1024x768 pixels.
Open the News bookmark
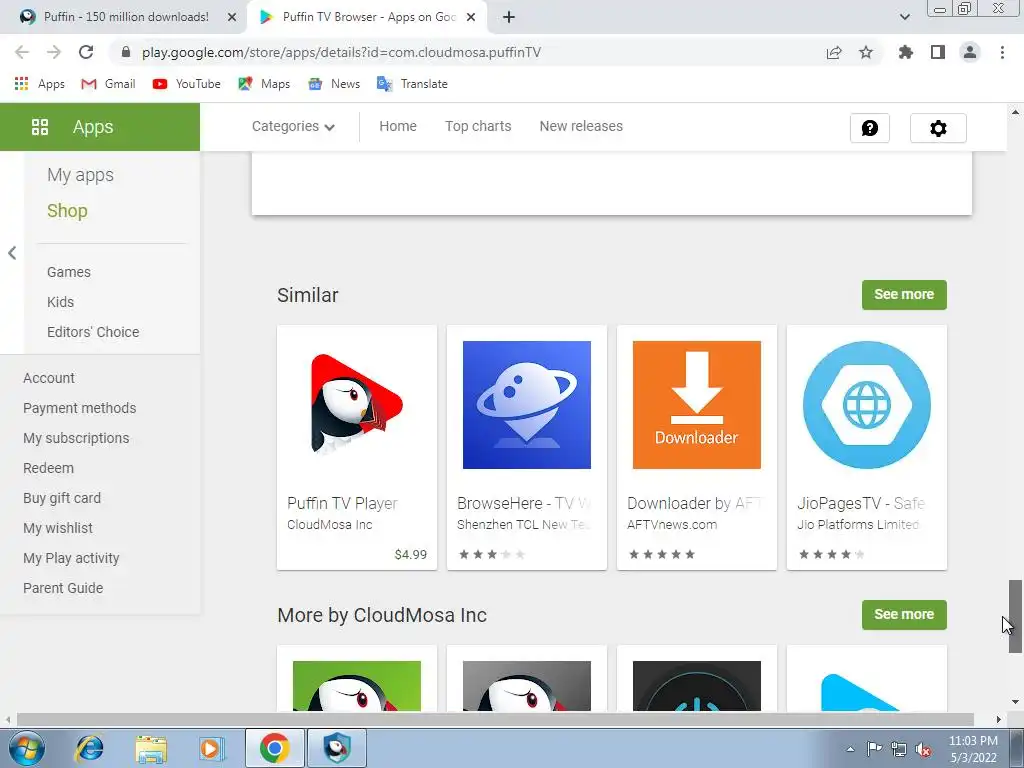[x=334, y=84]
